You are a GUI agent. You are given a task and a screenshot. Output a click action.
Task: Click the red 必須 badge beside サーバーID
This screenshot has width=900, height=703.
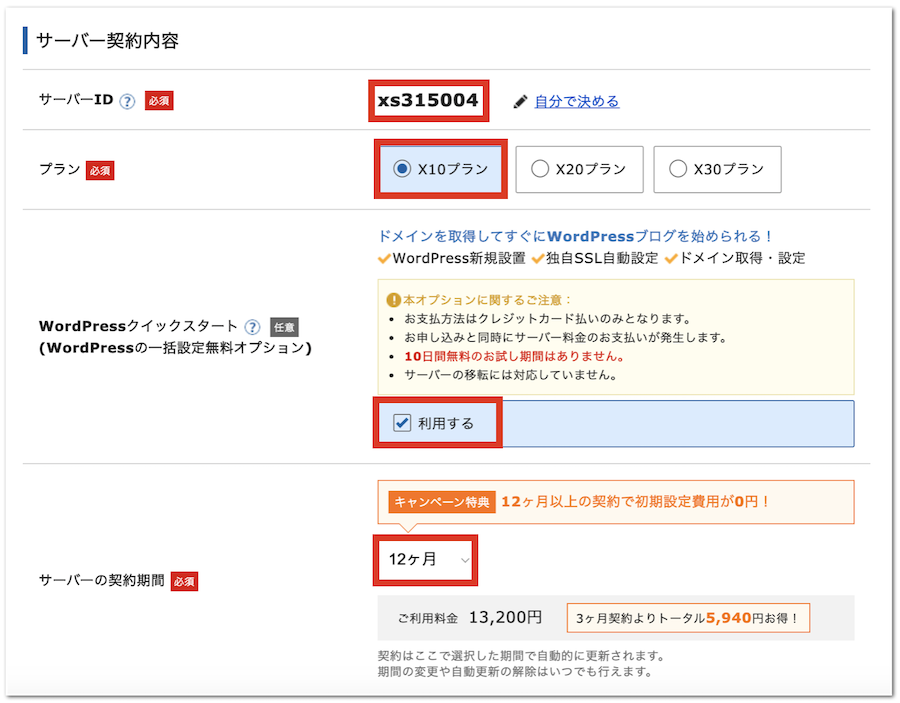point(159,101)
